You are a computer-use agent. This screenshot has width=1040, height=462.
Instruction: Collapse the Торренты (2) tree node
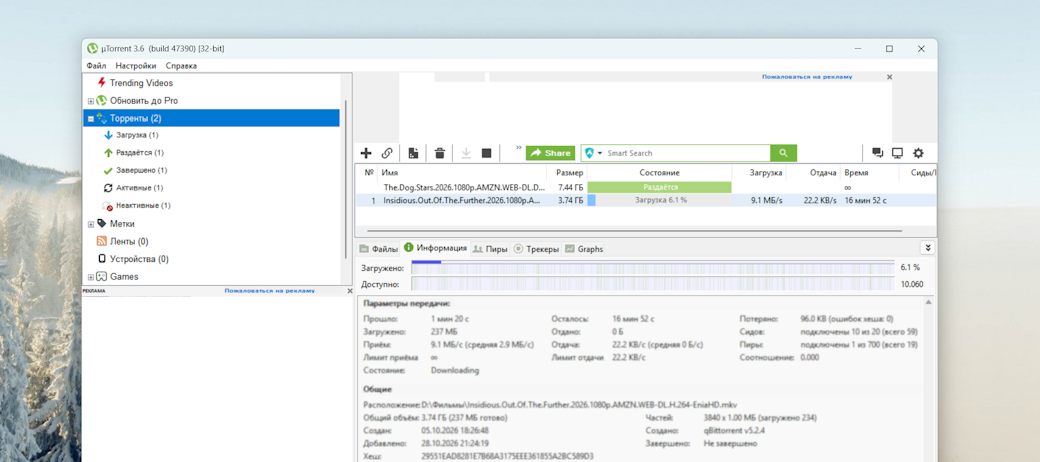[x=91, y=119]
